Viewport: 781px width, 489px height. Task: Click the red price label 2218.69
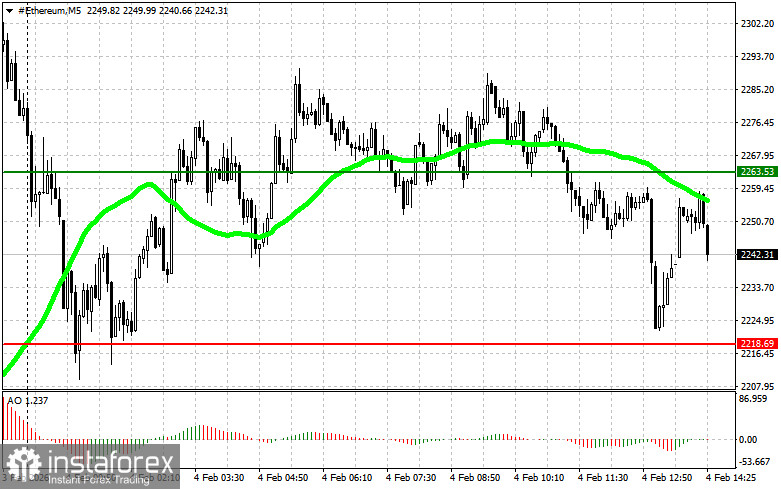757,344
